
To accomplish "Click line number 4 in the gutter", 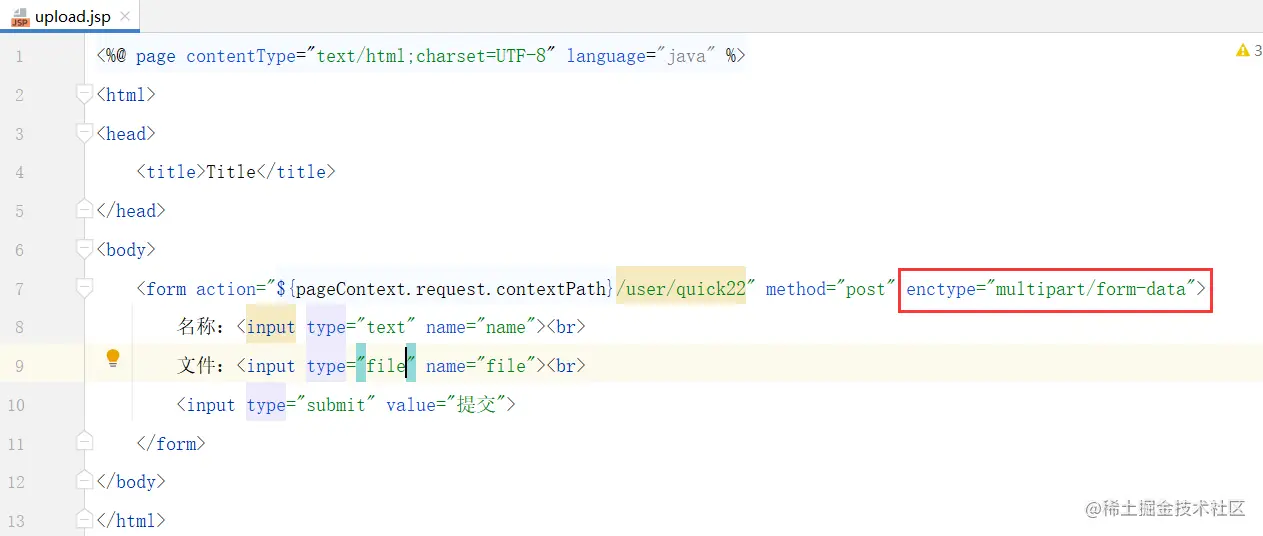I will tap(19, 173).
